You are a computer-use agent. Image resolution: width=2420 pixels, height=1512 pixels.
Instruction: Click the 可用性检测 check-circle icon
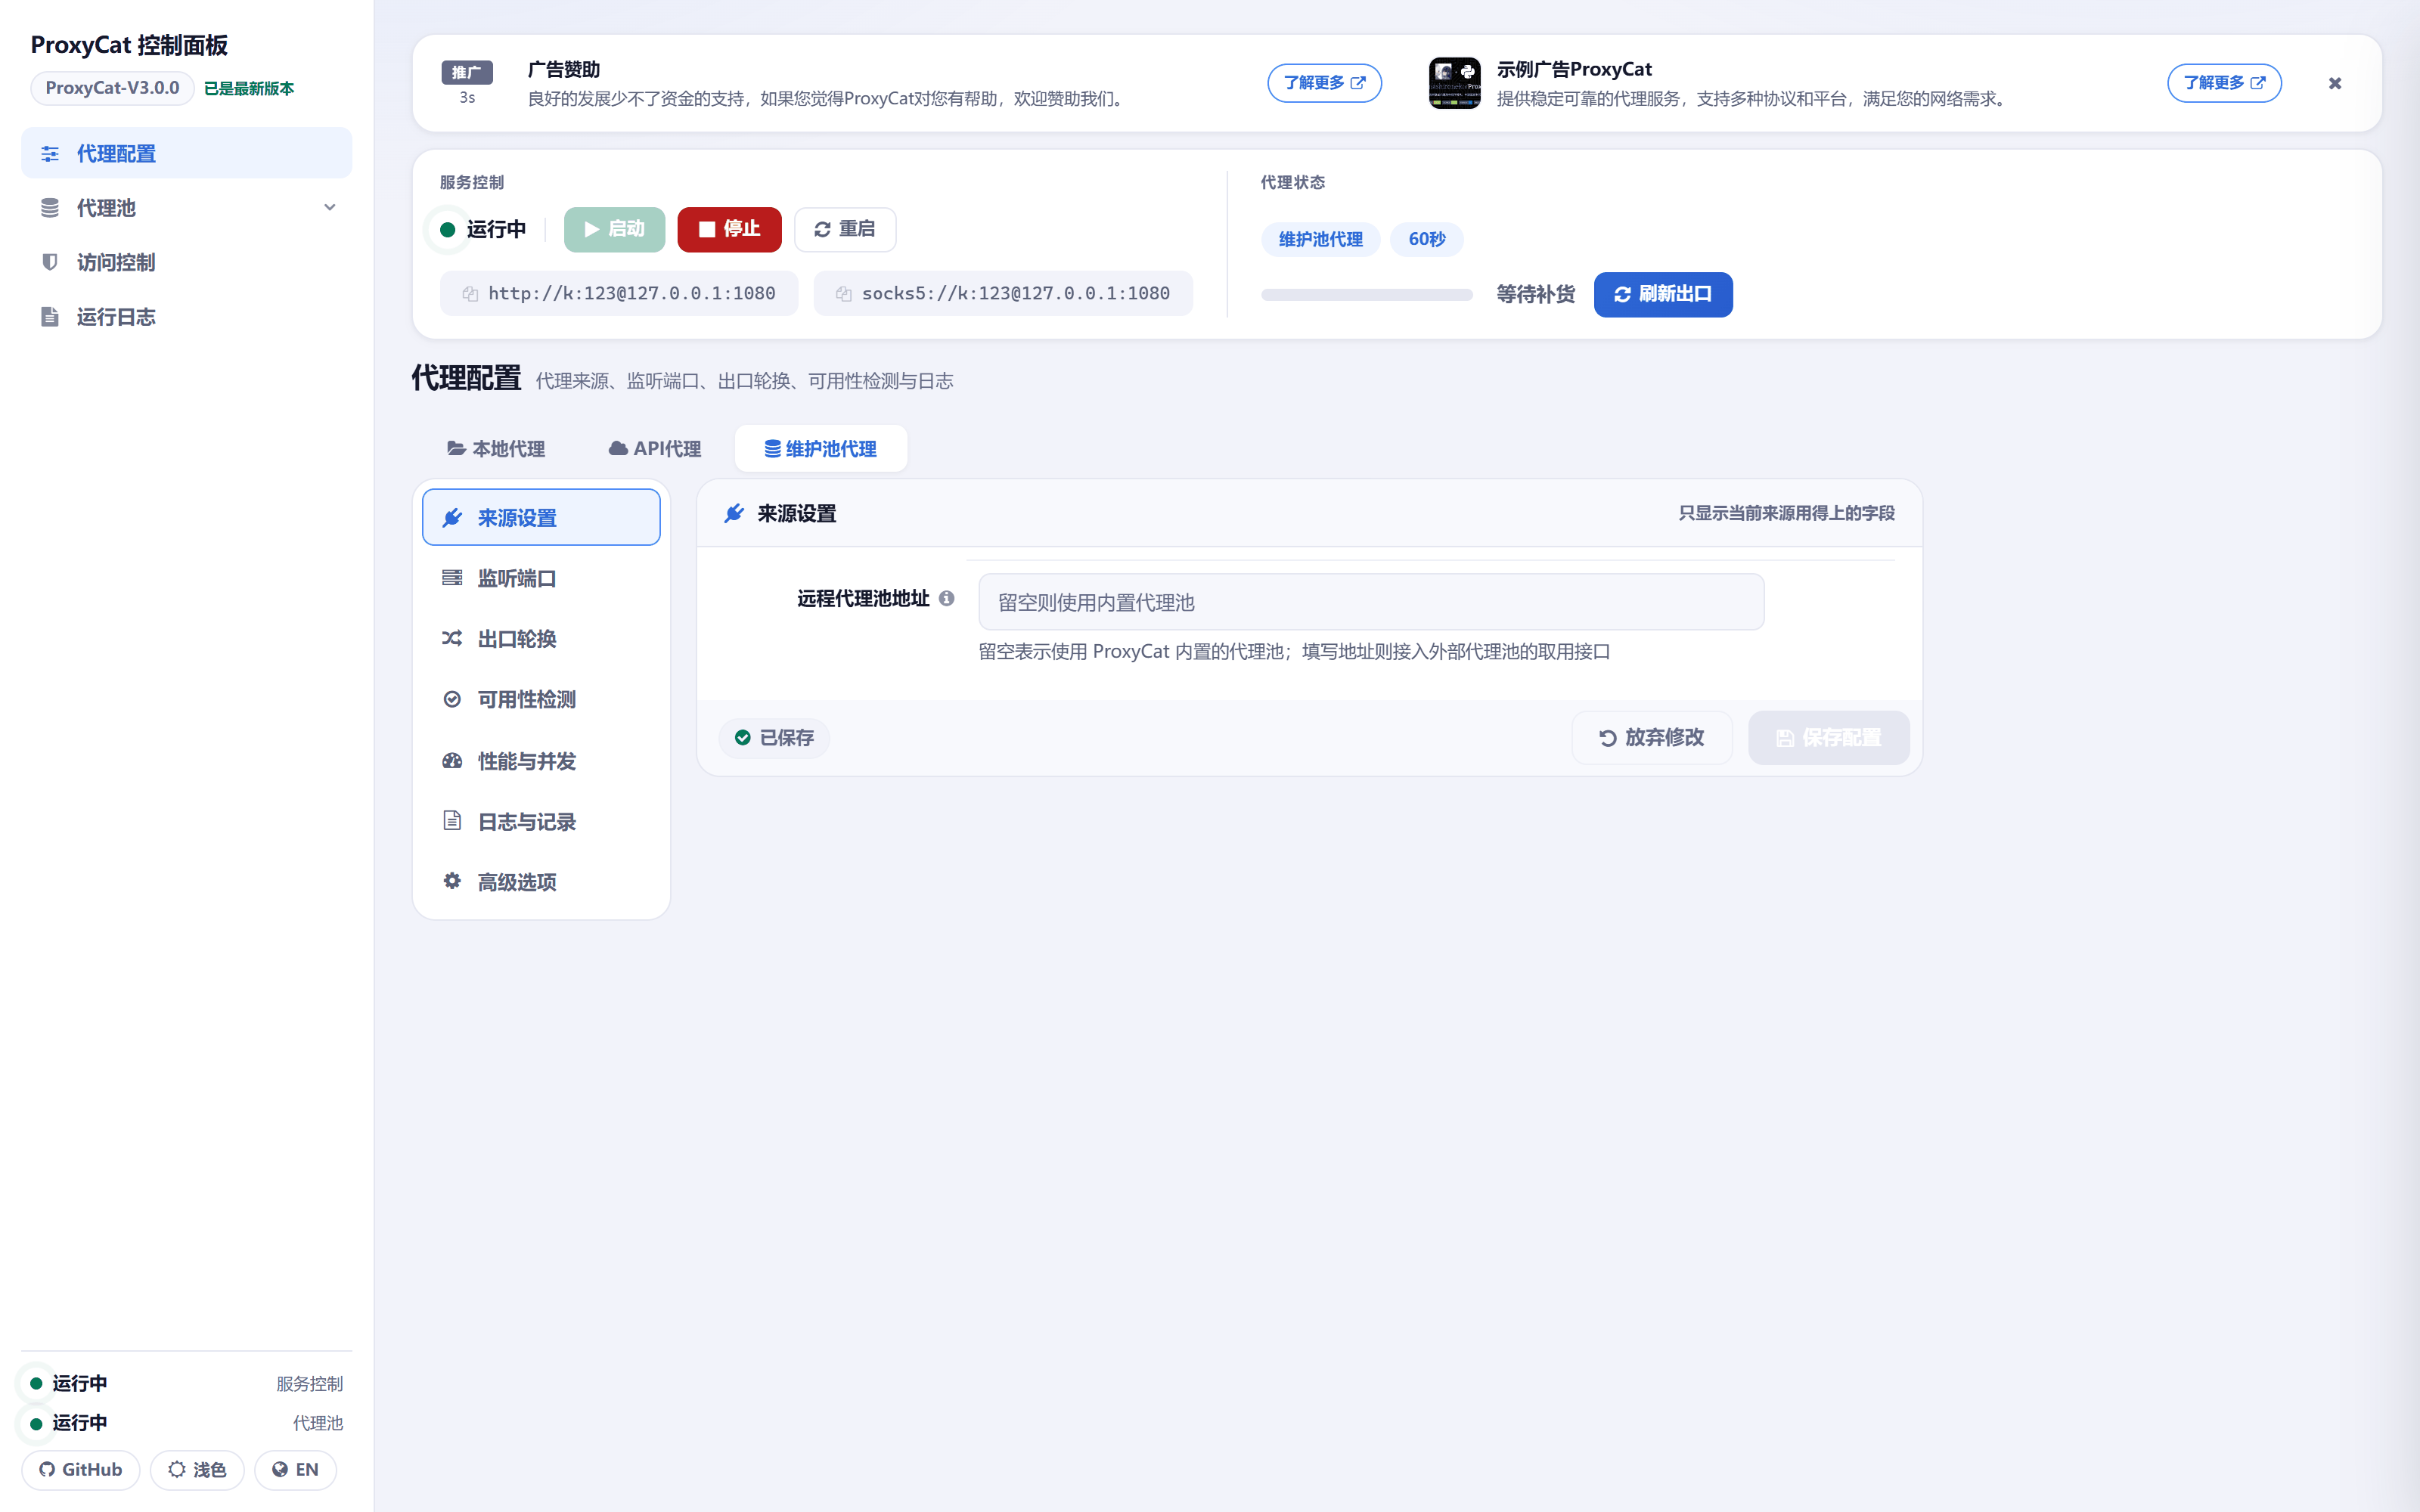click(452, 699)
